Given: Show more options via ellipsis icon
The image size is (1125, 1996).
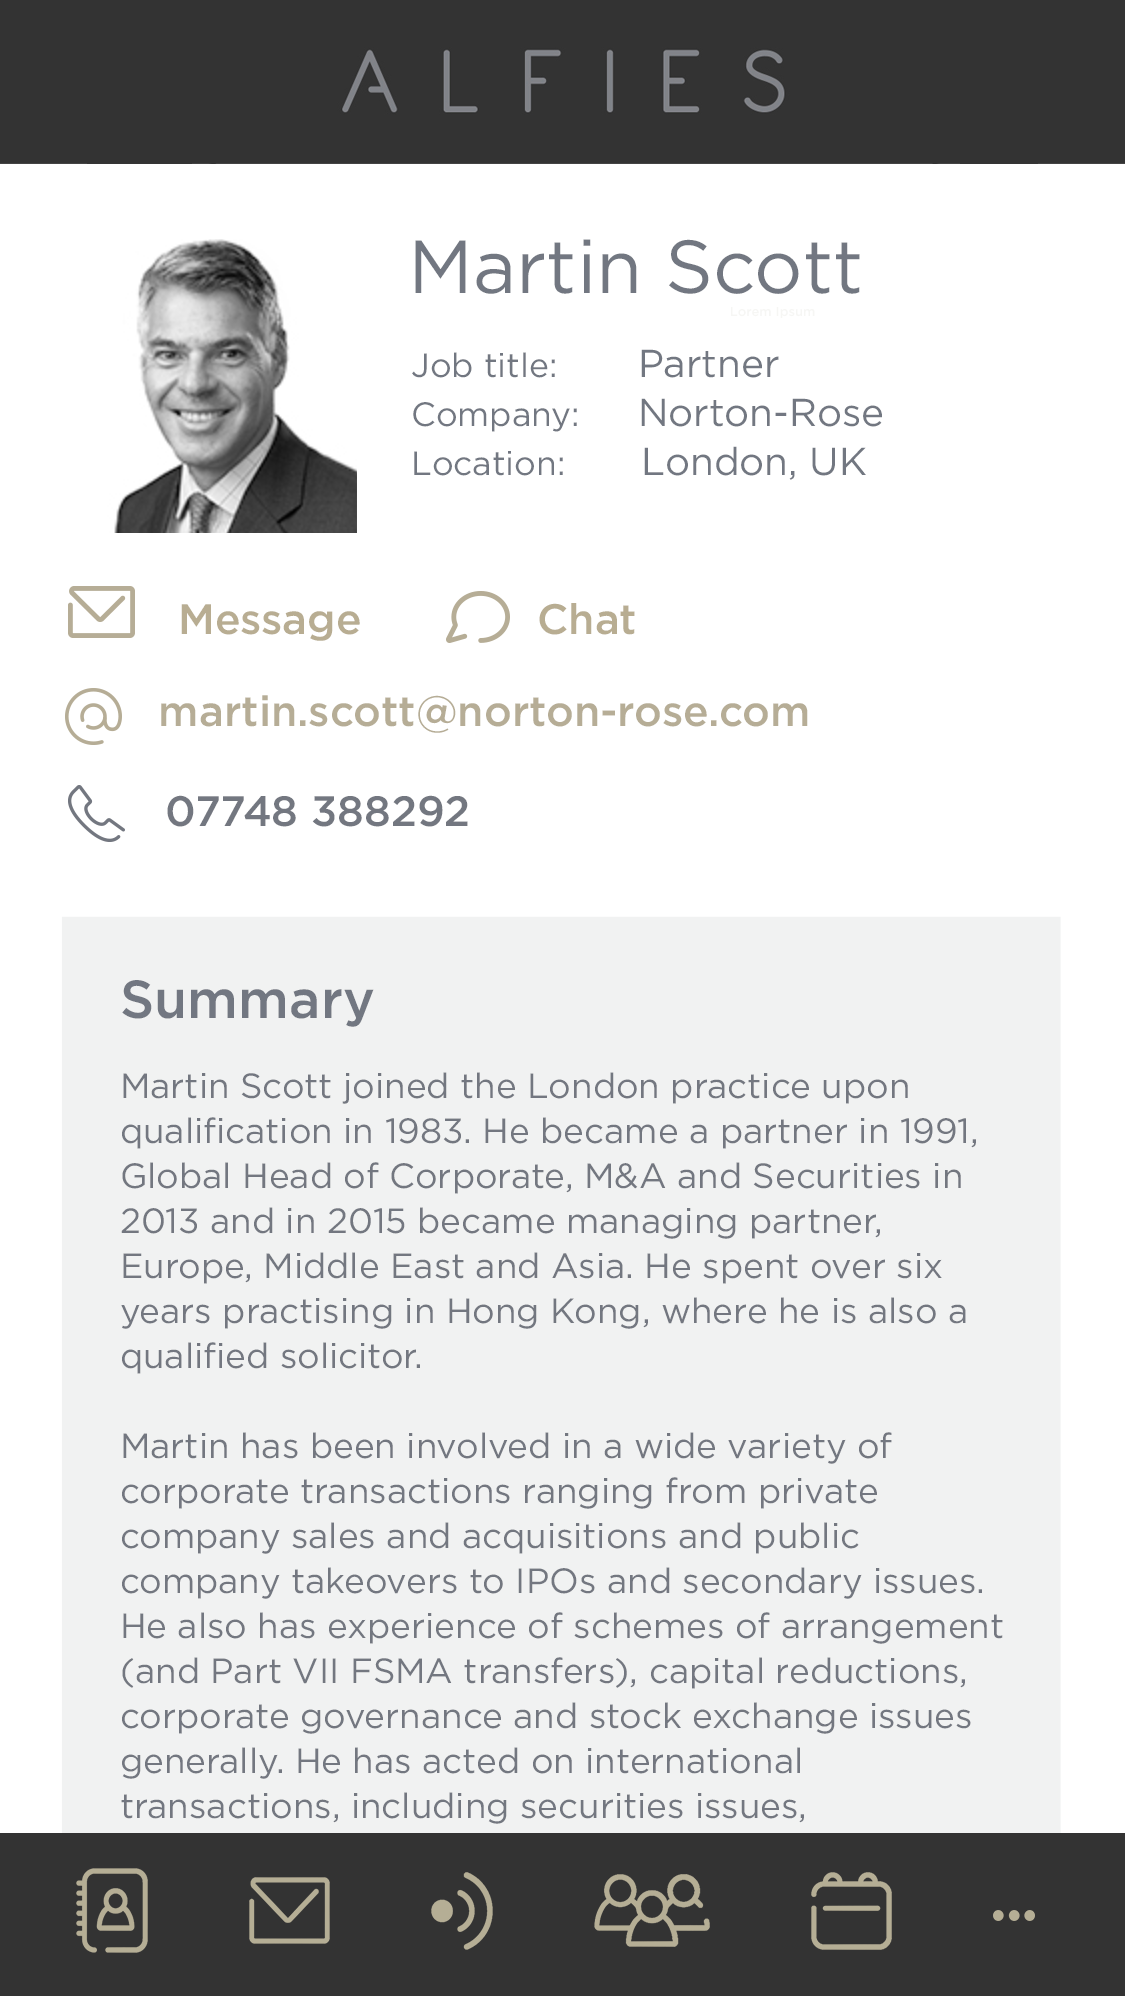Looking at the screenshot, I should pos(1013,1915).
